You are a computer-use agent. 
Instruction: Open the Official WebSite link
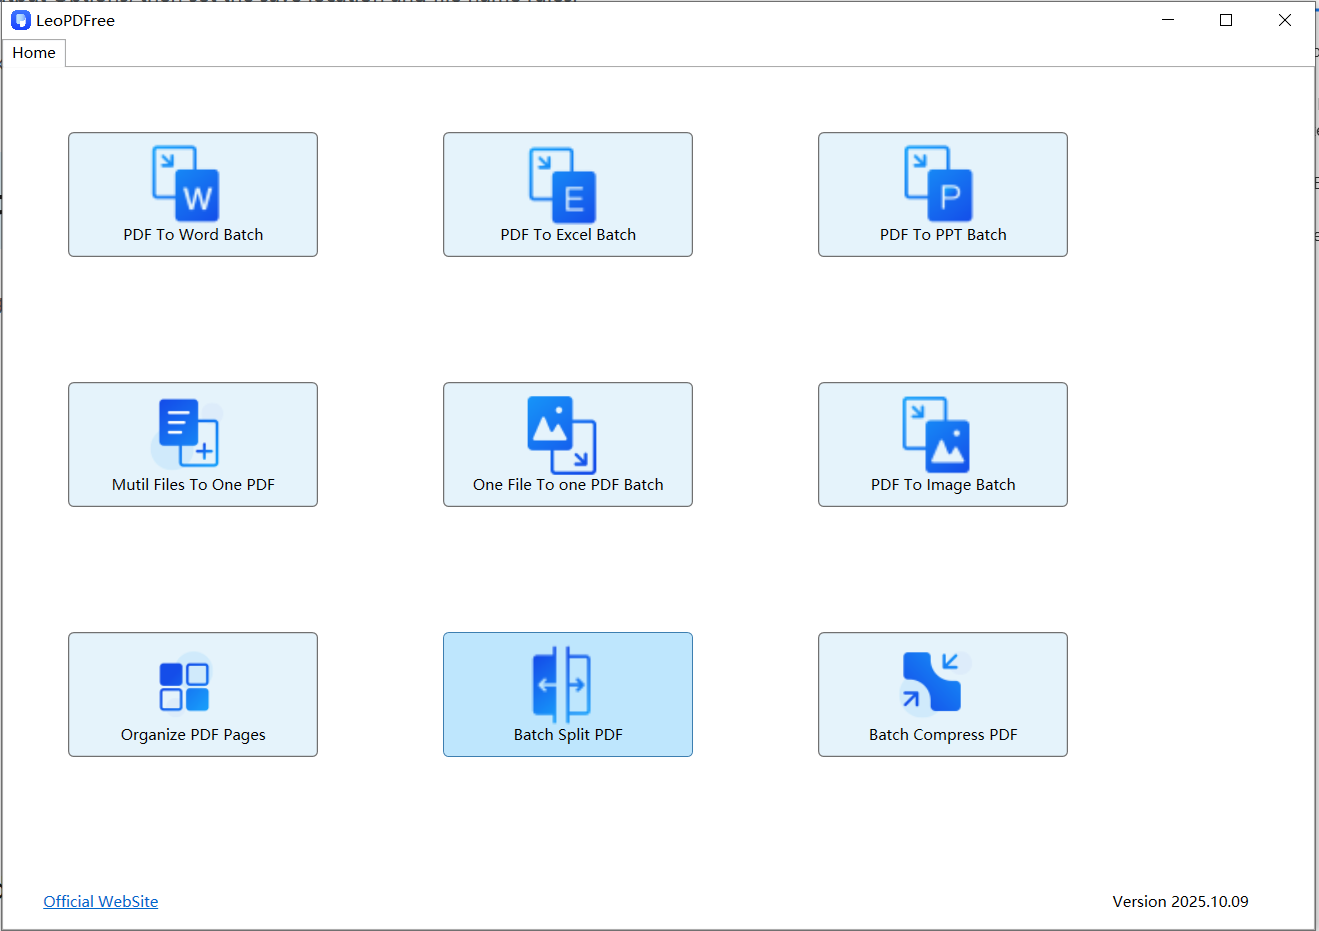tap(100, 901)
